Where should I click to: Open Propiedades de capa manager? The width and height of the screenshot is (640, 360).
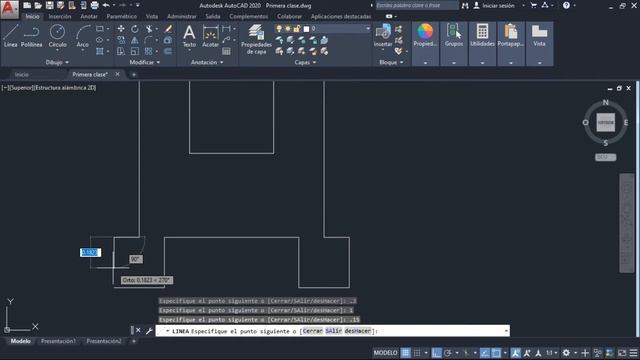click(x=256, y=39)
